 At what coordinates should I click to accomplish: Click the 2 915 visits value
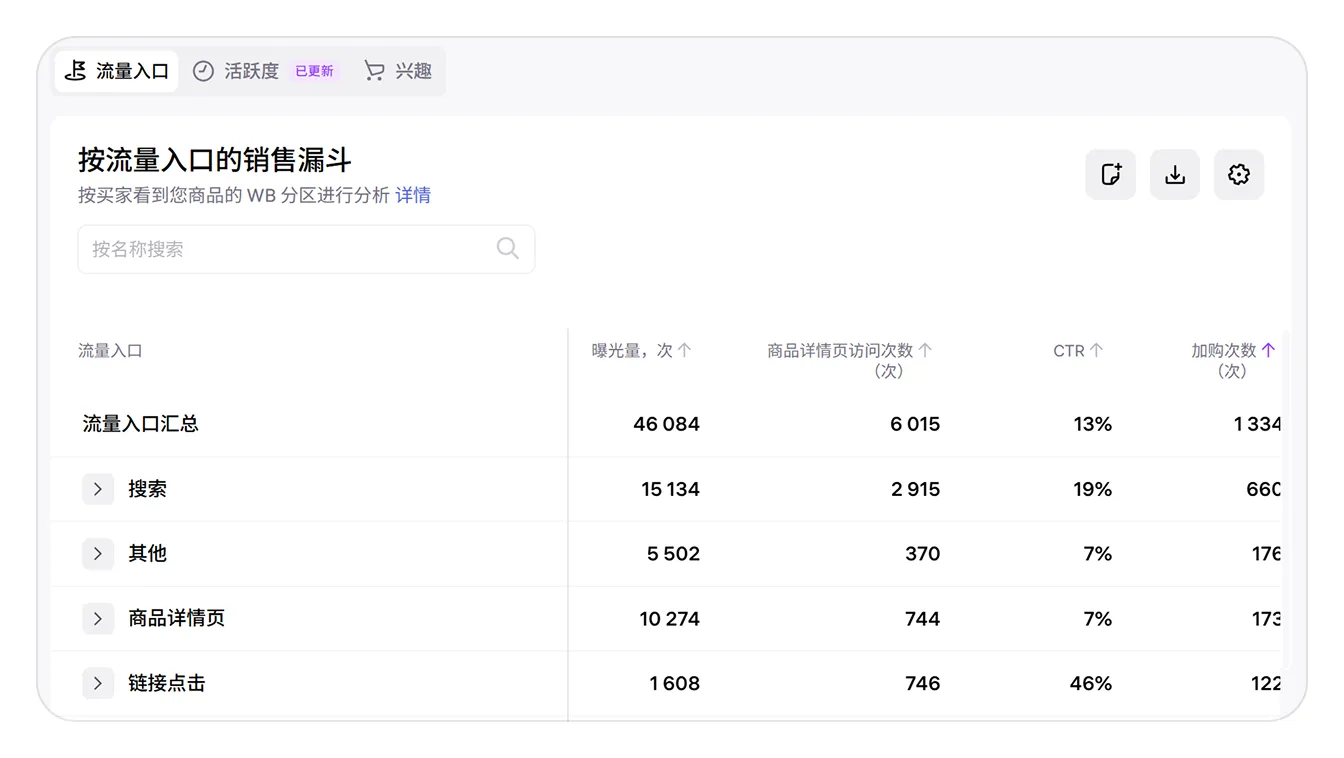click(916, 489)
